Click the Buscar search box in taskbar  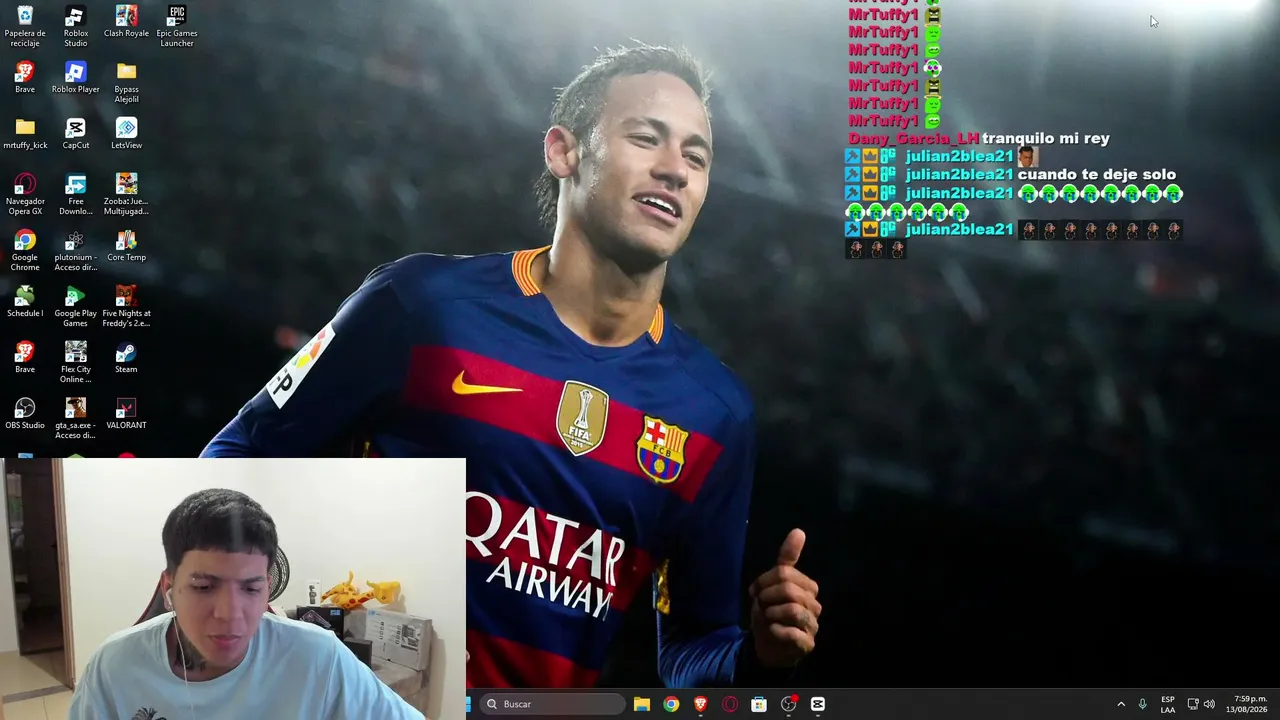coord(552,704)
